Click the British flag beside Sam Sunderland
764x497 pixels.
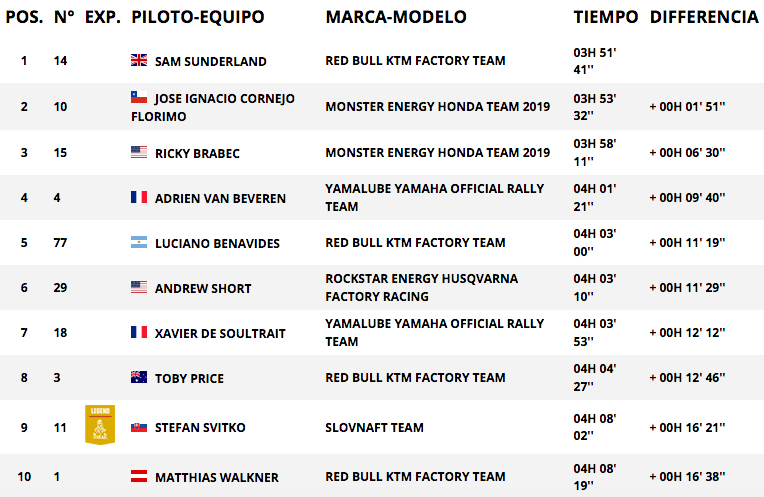139,60
